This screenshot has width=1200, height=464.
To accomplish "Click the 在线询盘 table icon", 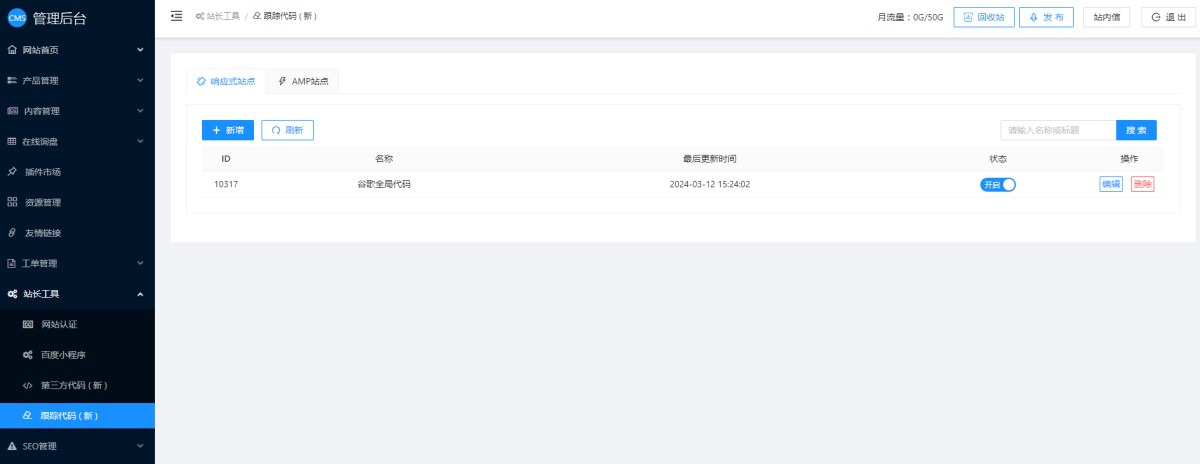I will point(12,141).
